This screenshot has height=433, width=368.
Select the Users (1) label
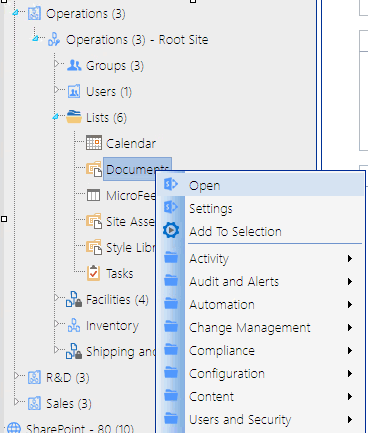click(109, 92)
